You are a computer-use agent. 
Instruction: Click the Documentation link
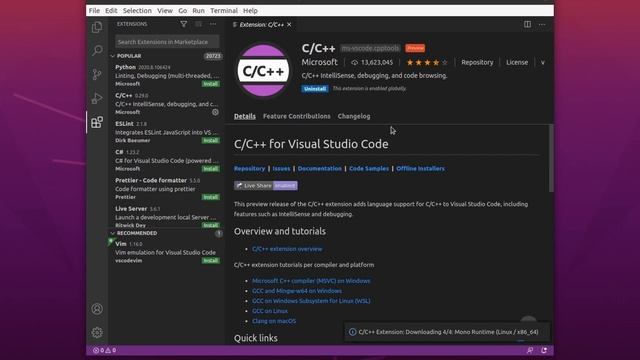(320, 169)
